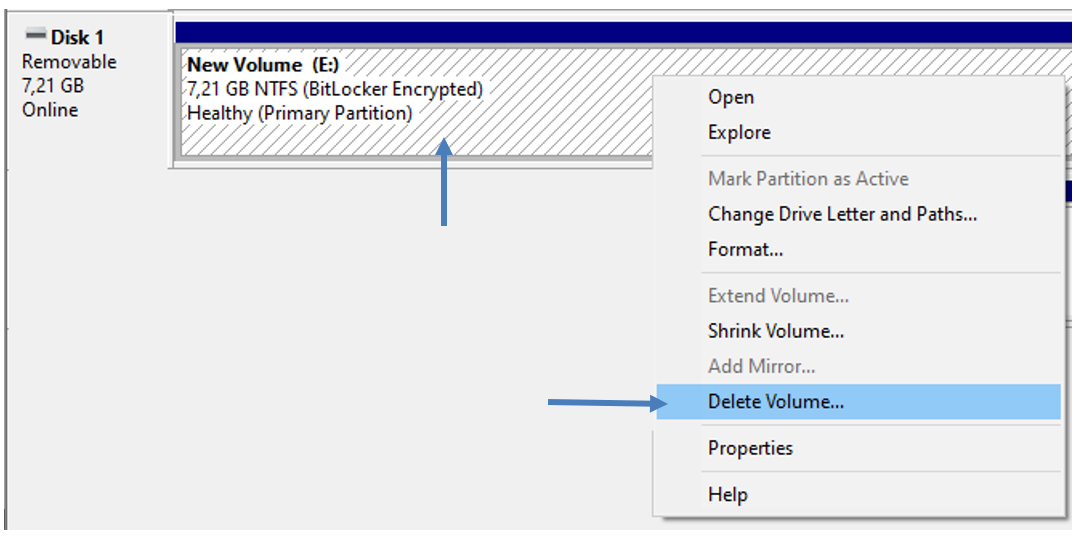Click the Disk 1 label text
Image resolution: width=1080 pixels, height=542 pixels.
point(77,37)
